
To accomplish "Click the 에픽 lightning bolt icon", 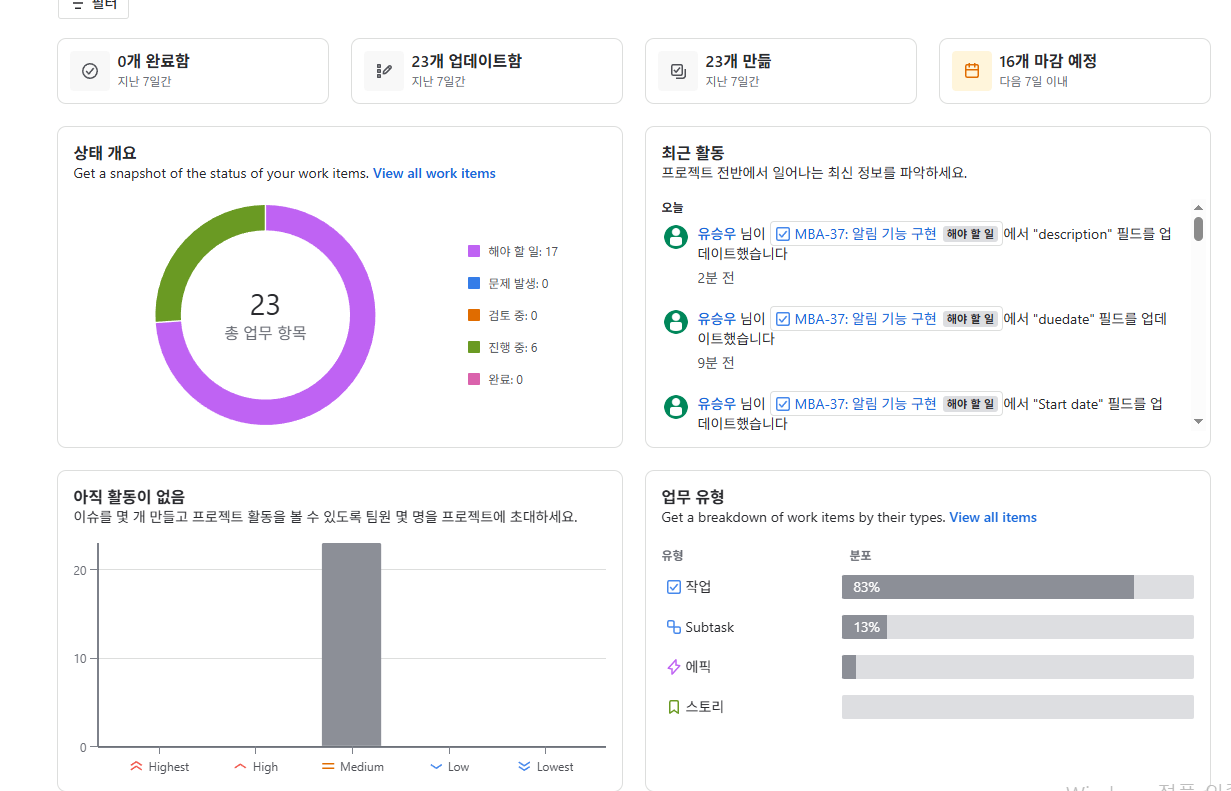I will click(673, 667).
